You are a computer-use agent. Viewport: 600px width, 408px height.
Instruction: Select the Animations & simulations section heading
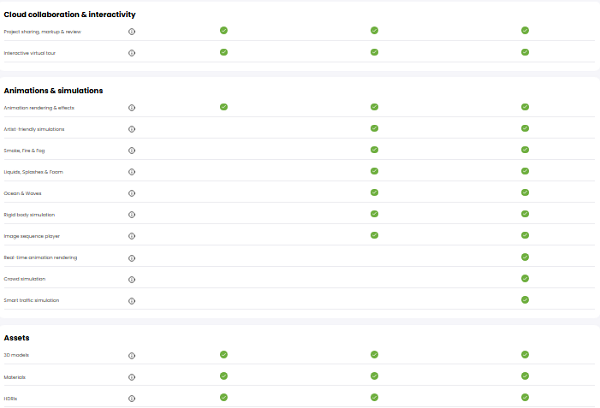[x=53, y=91]
